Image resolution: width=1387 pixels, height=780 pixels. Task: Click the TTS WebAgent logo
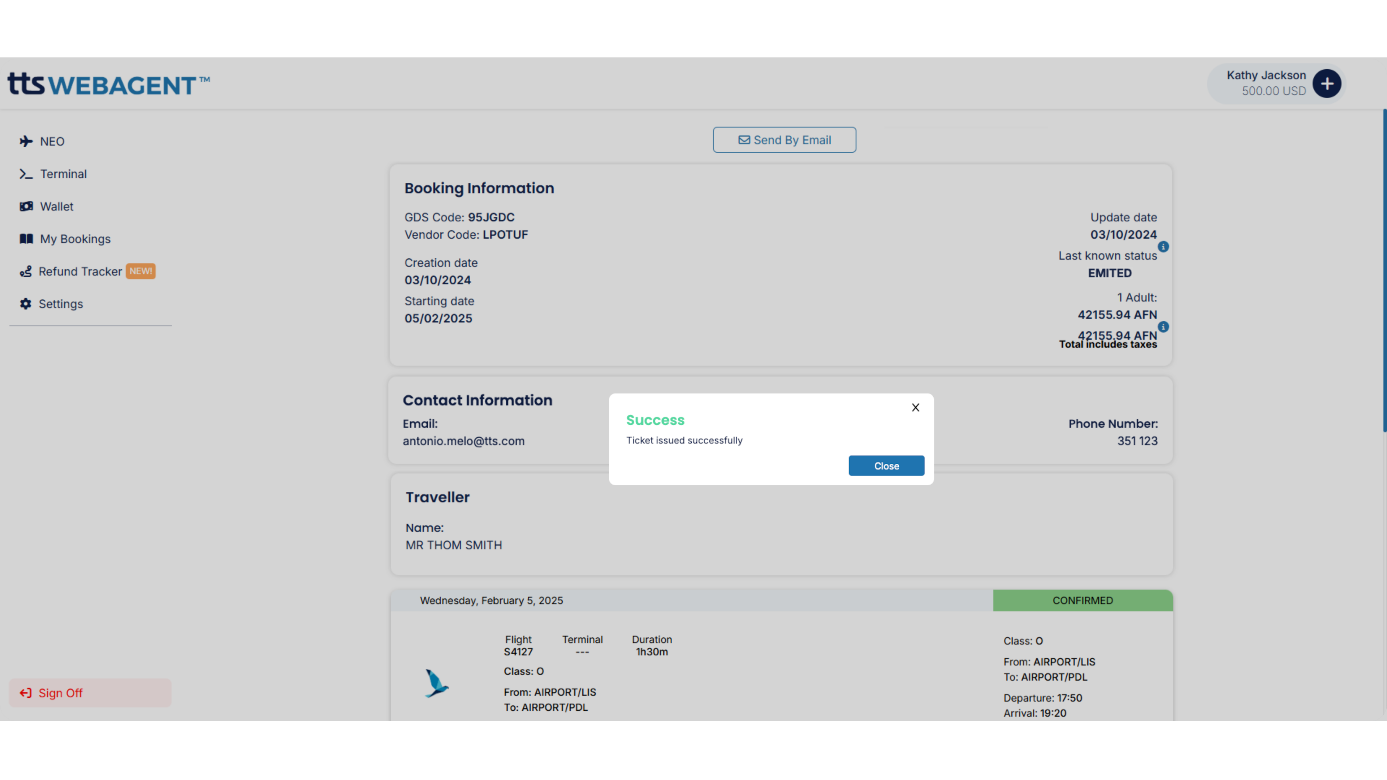(109, 84)
